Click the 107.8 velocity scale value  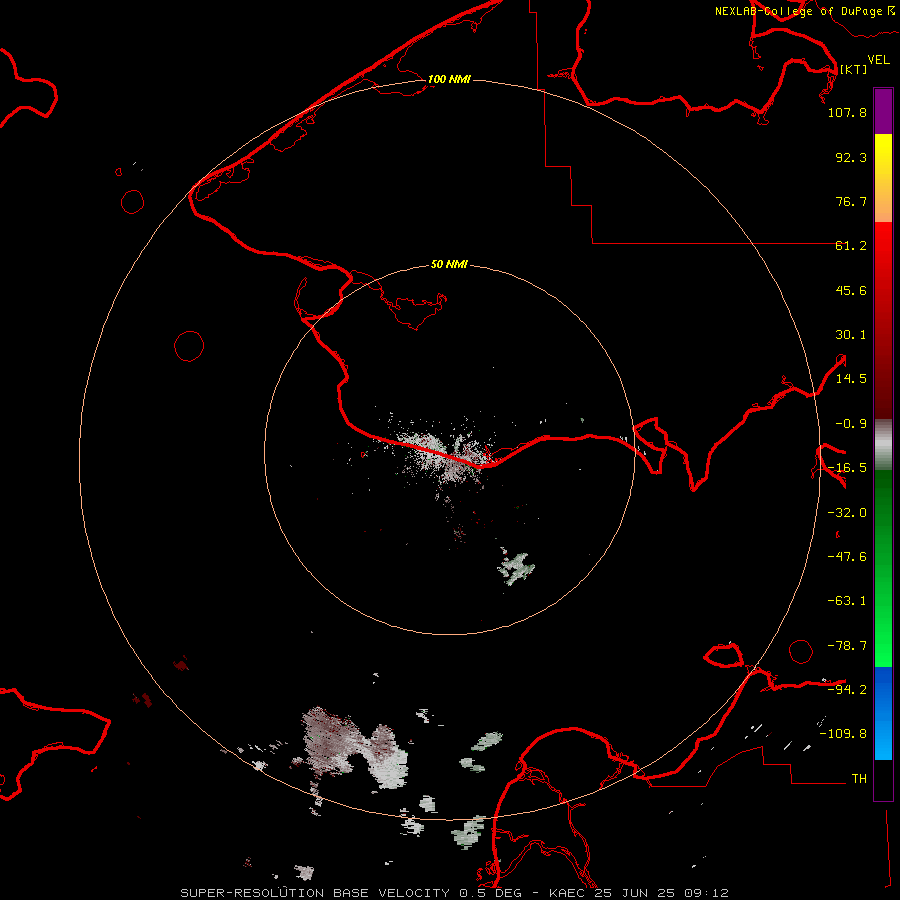[847, 112]
